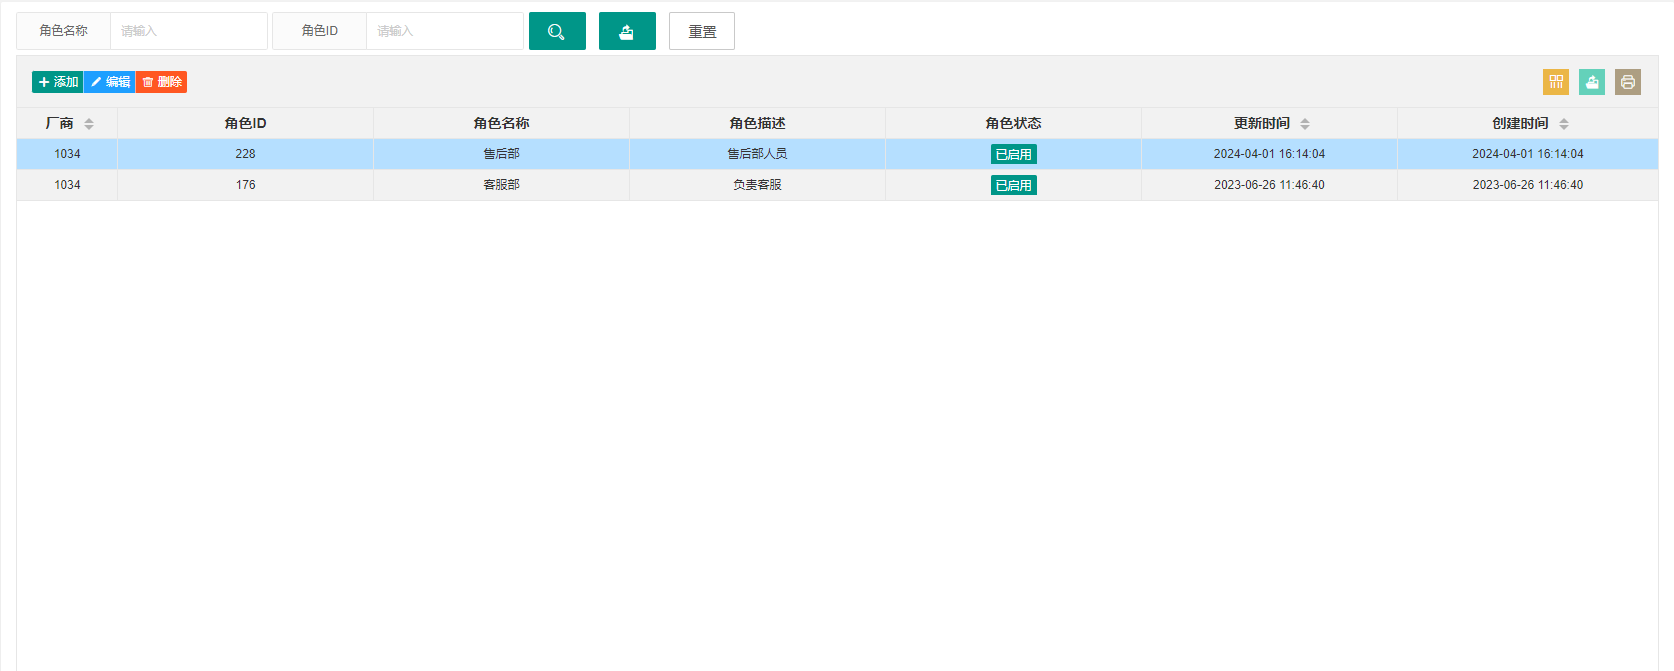This screenshot has height=671, width=1674.
Task: Click the green search magnifier button
Action: pyautogui.click(x=557, y=31)
